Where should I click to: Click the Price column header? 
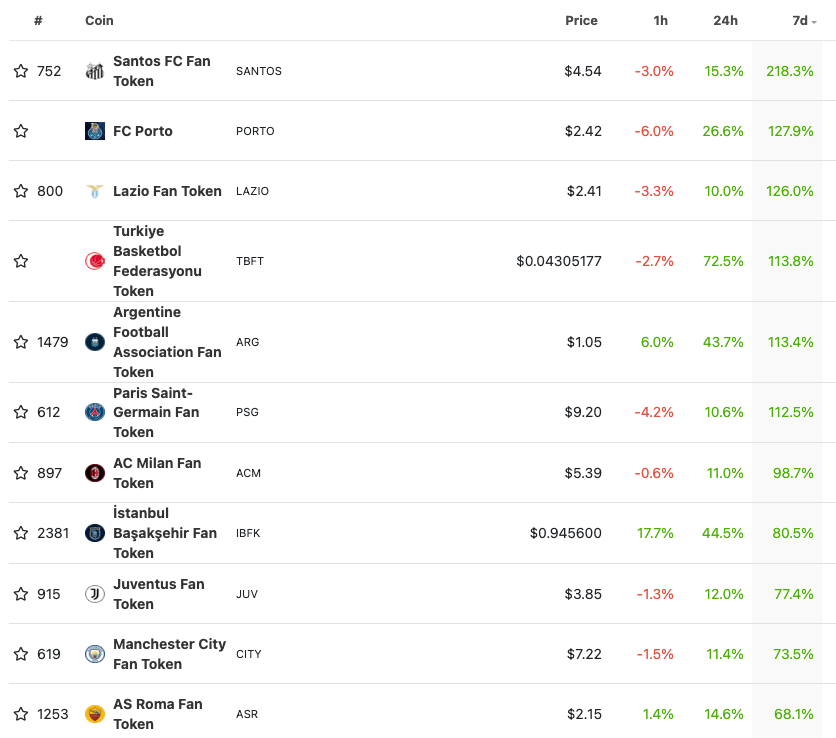581,20
